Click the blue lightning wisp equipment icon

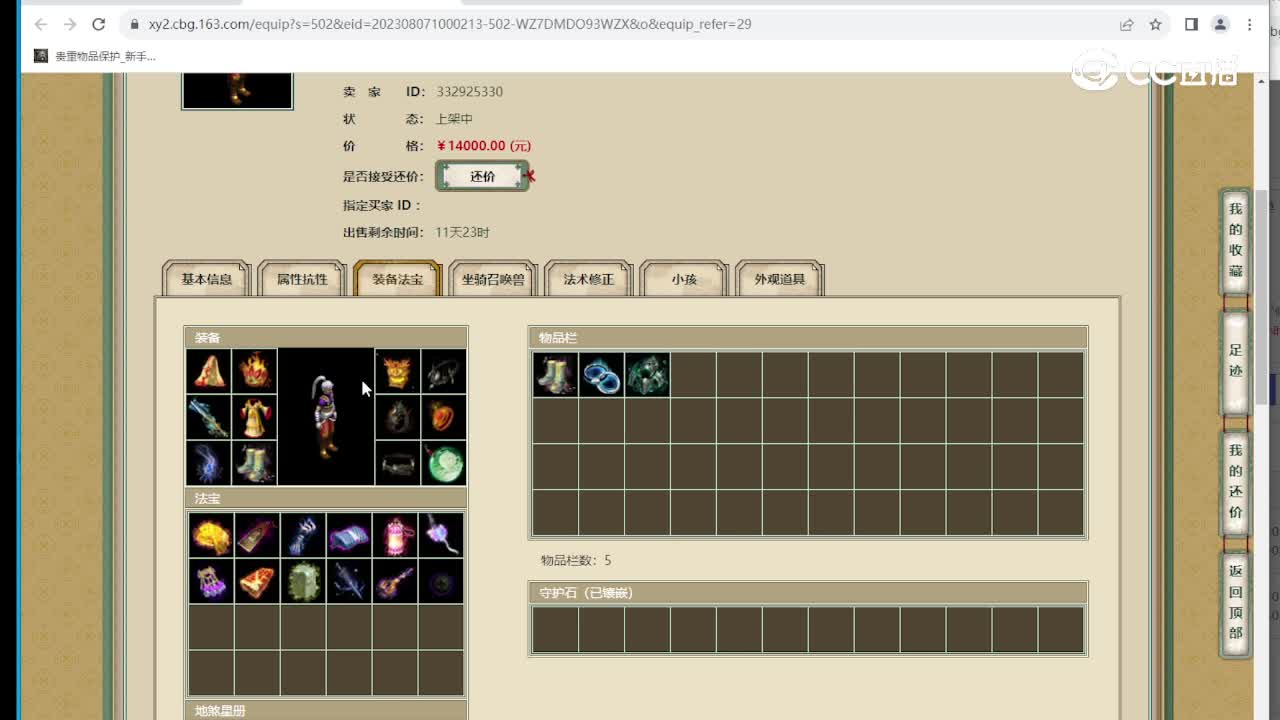tap(209, 463)
